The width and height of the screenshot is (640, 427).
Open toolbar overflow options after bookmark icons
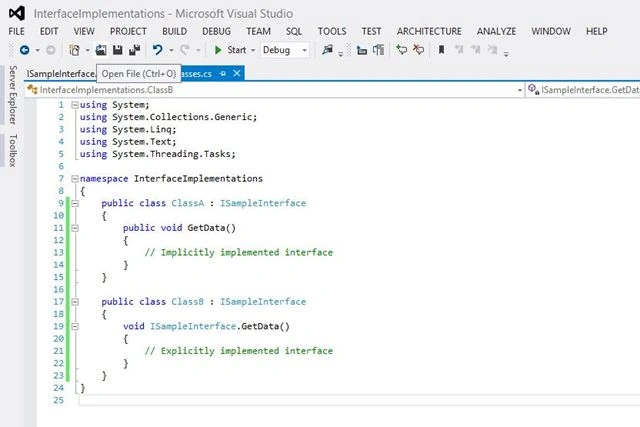point(506,53)
